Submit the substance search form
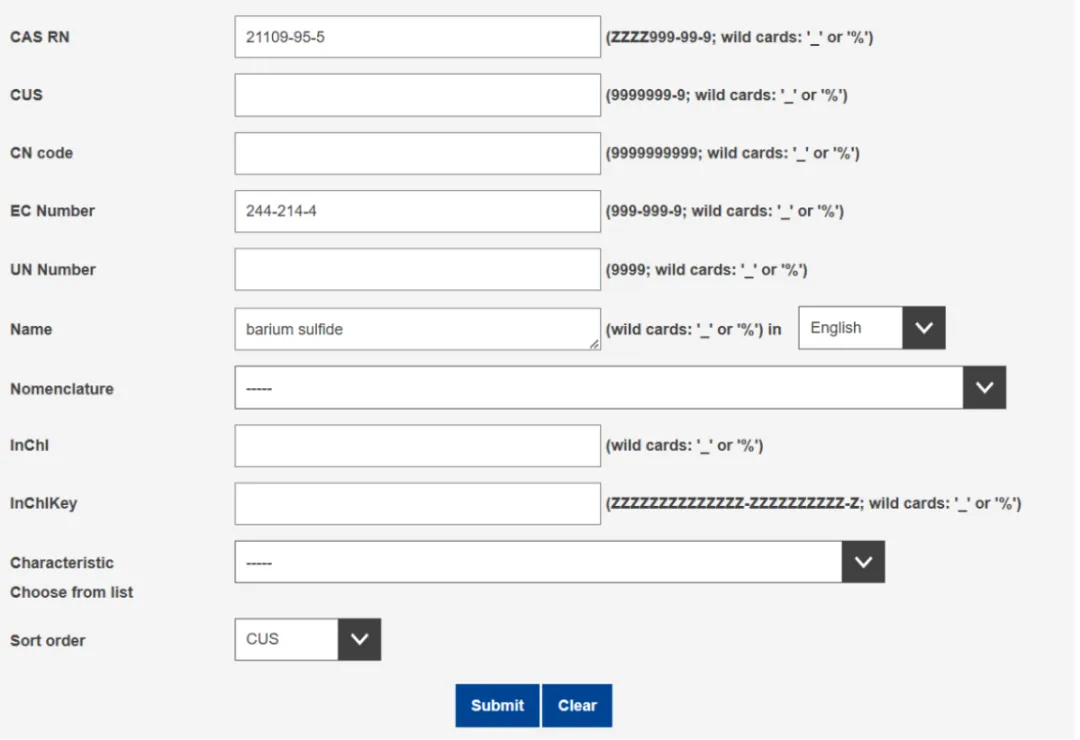The width and height of the screenshot is (1080, 740). pos(497,705)
